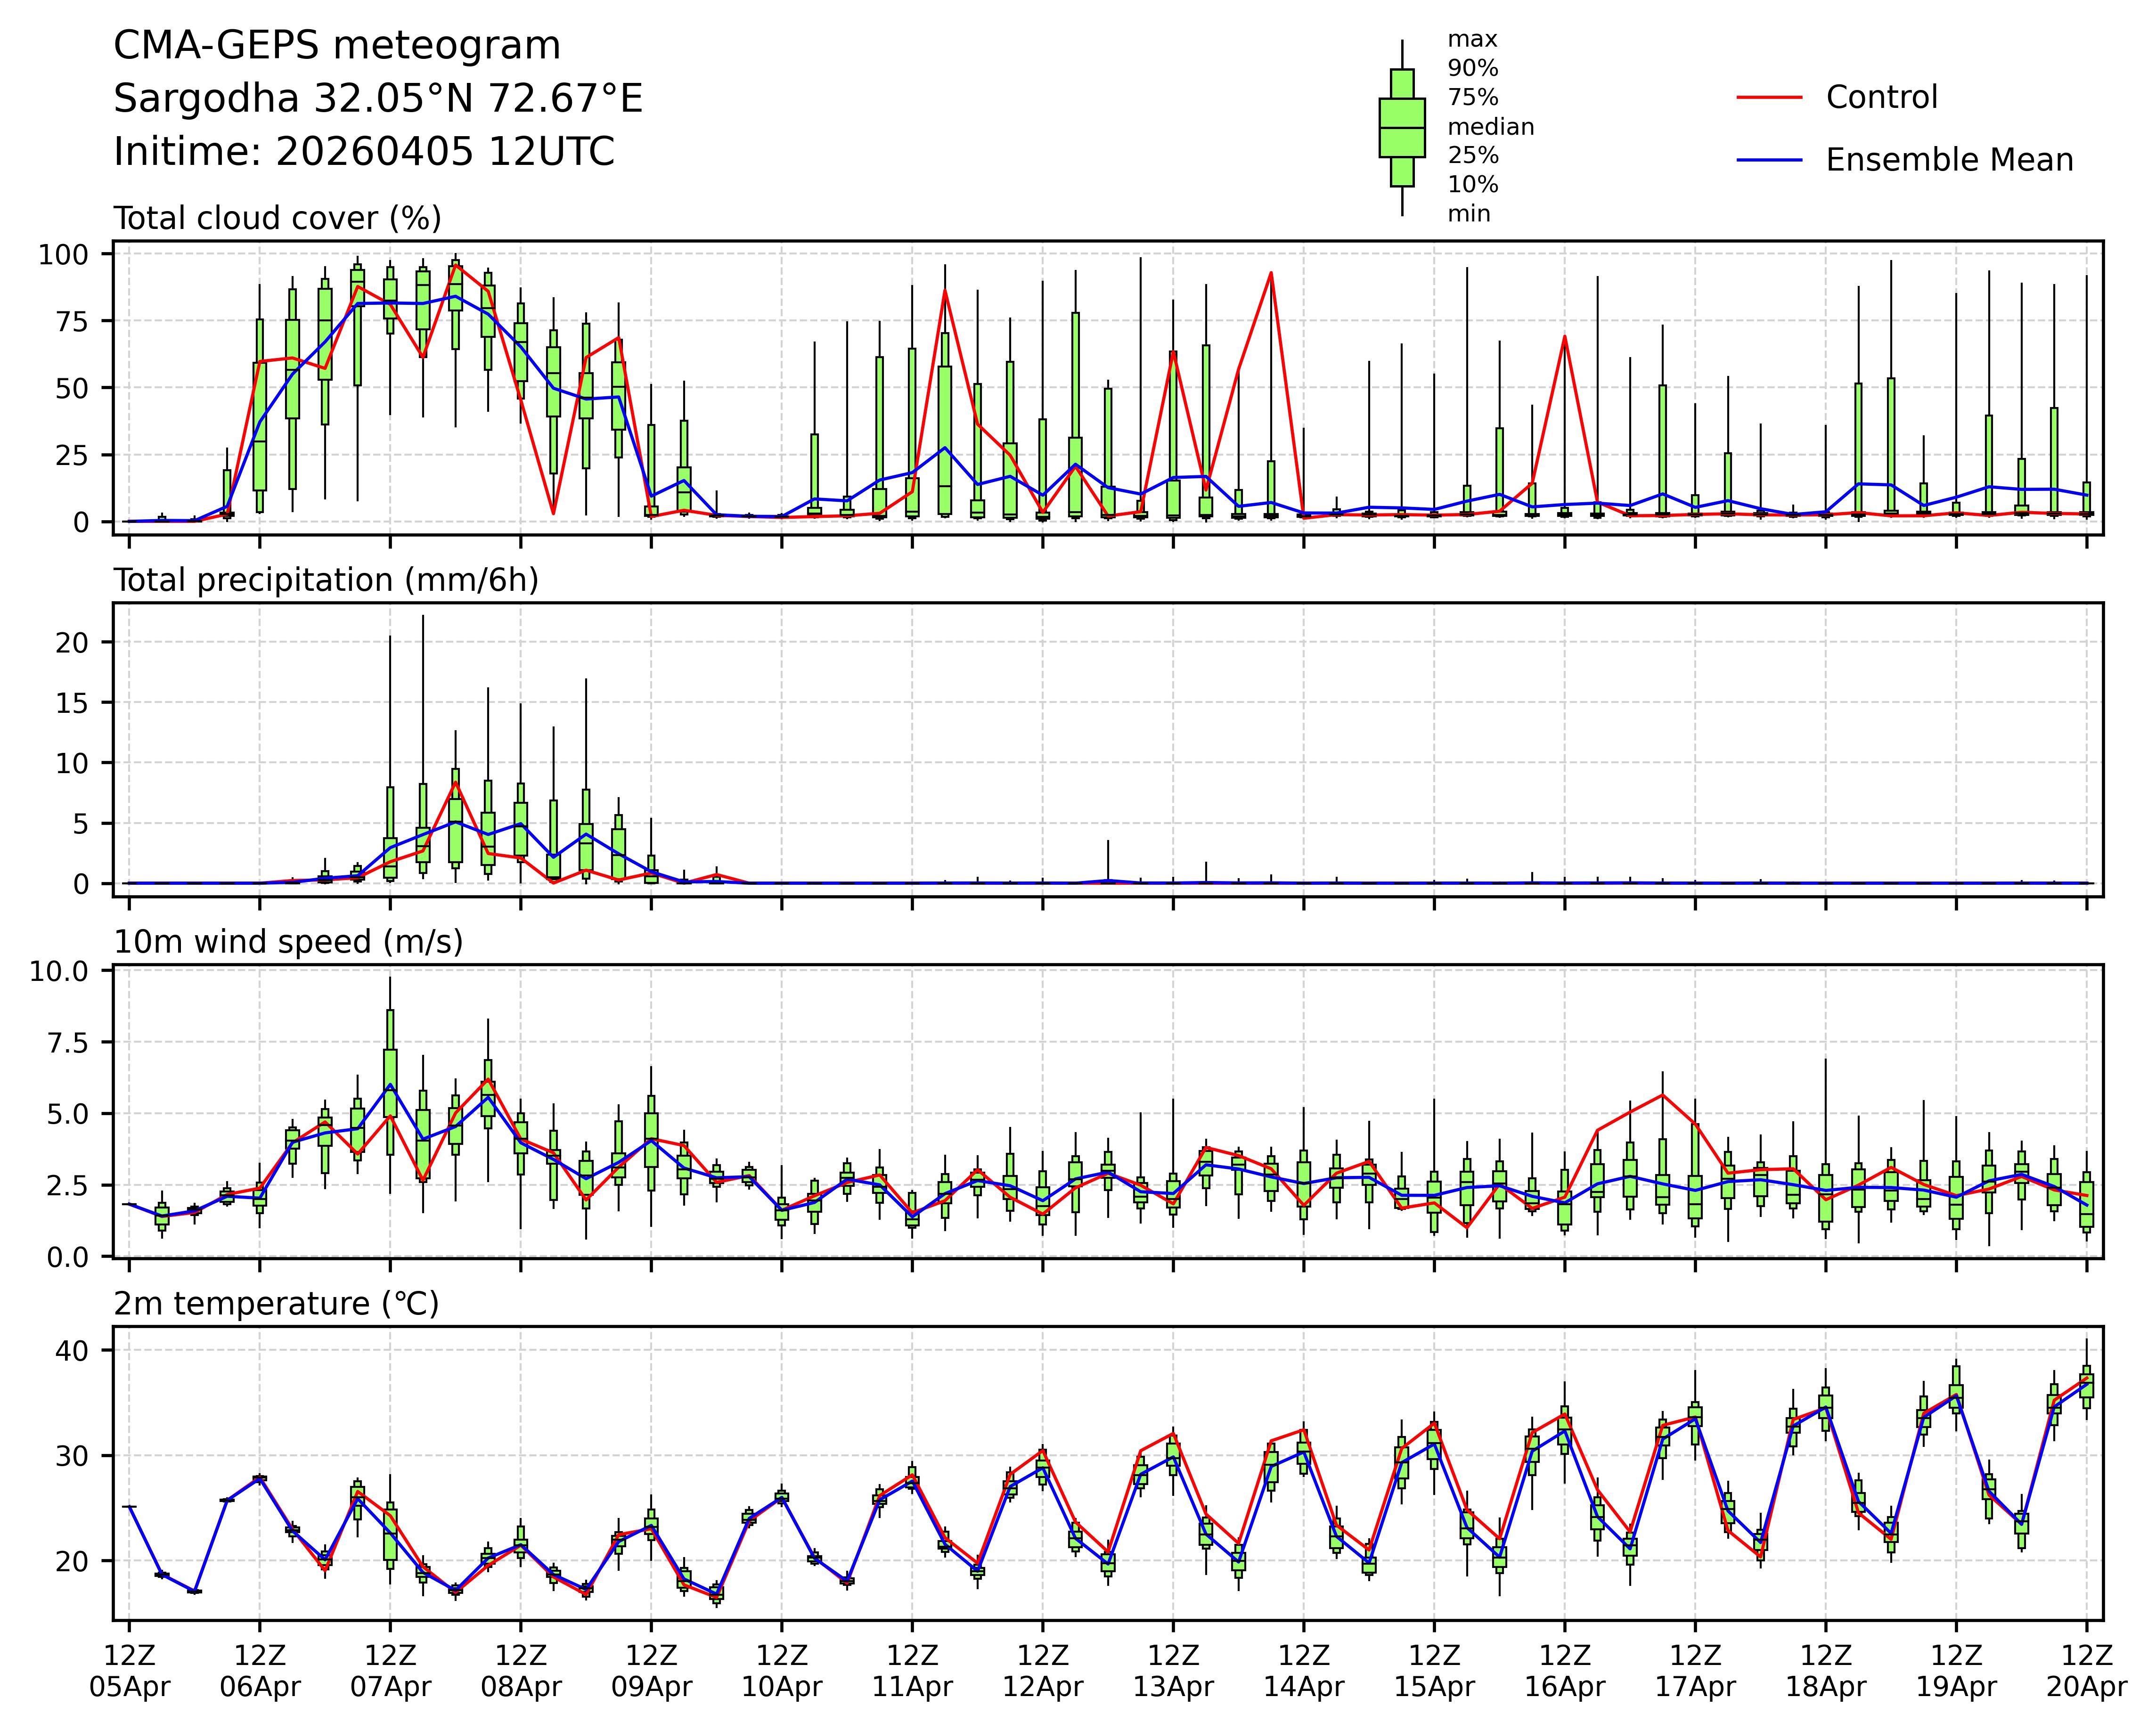Image resolution: width=2156 pixels, height=1730 pixels.
Task: Click the red Control legend line
Action: [1769, 98]
